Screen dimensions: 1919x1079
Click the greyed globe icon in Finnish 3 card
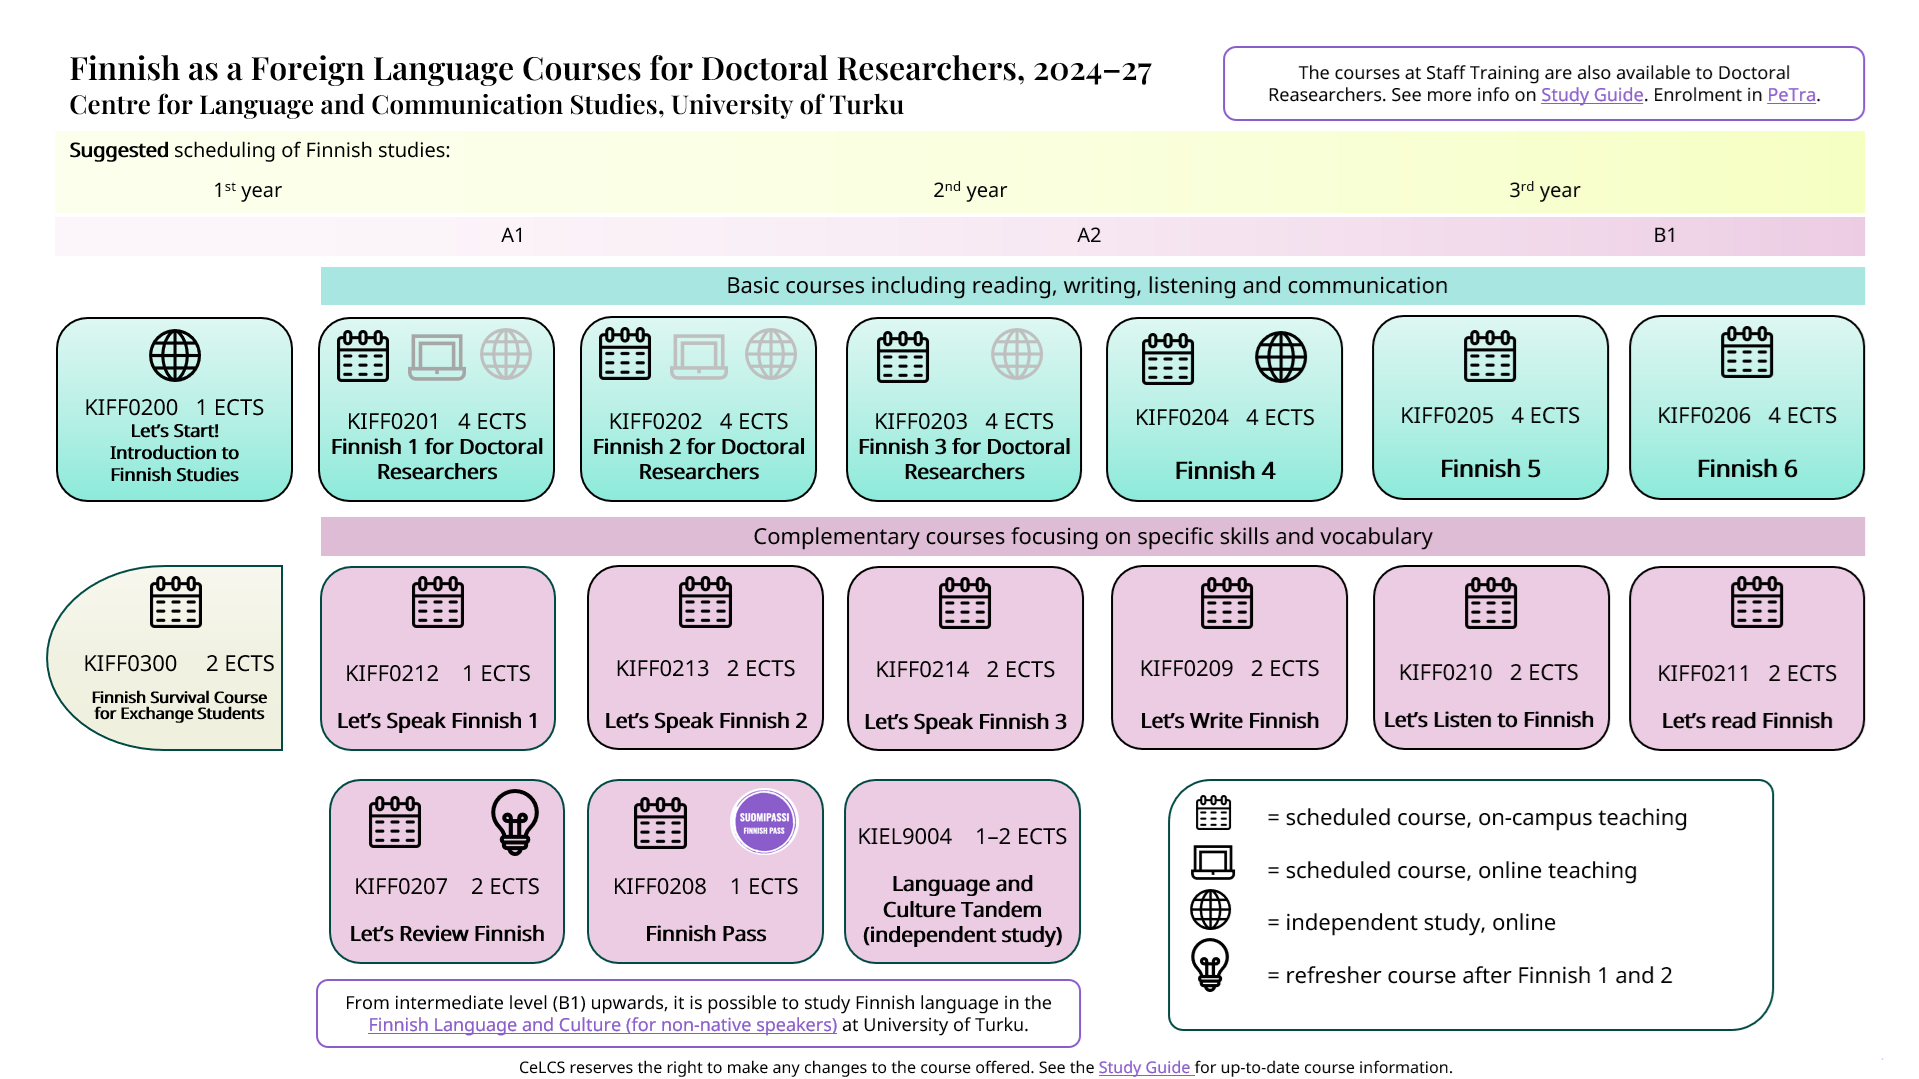pos(1017,355)
